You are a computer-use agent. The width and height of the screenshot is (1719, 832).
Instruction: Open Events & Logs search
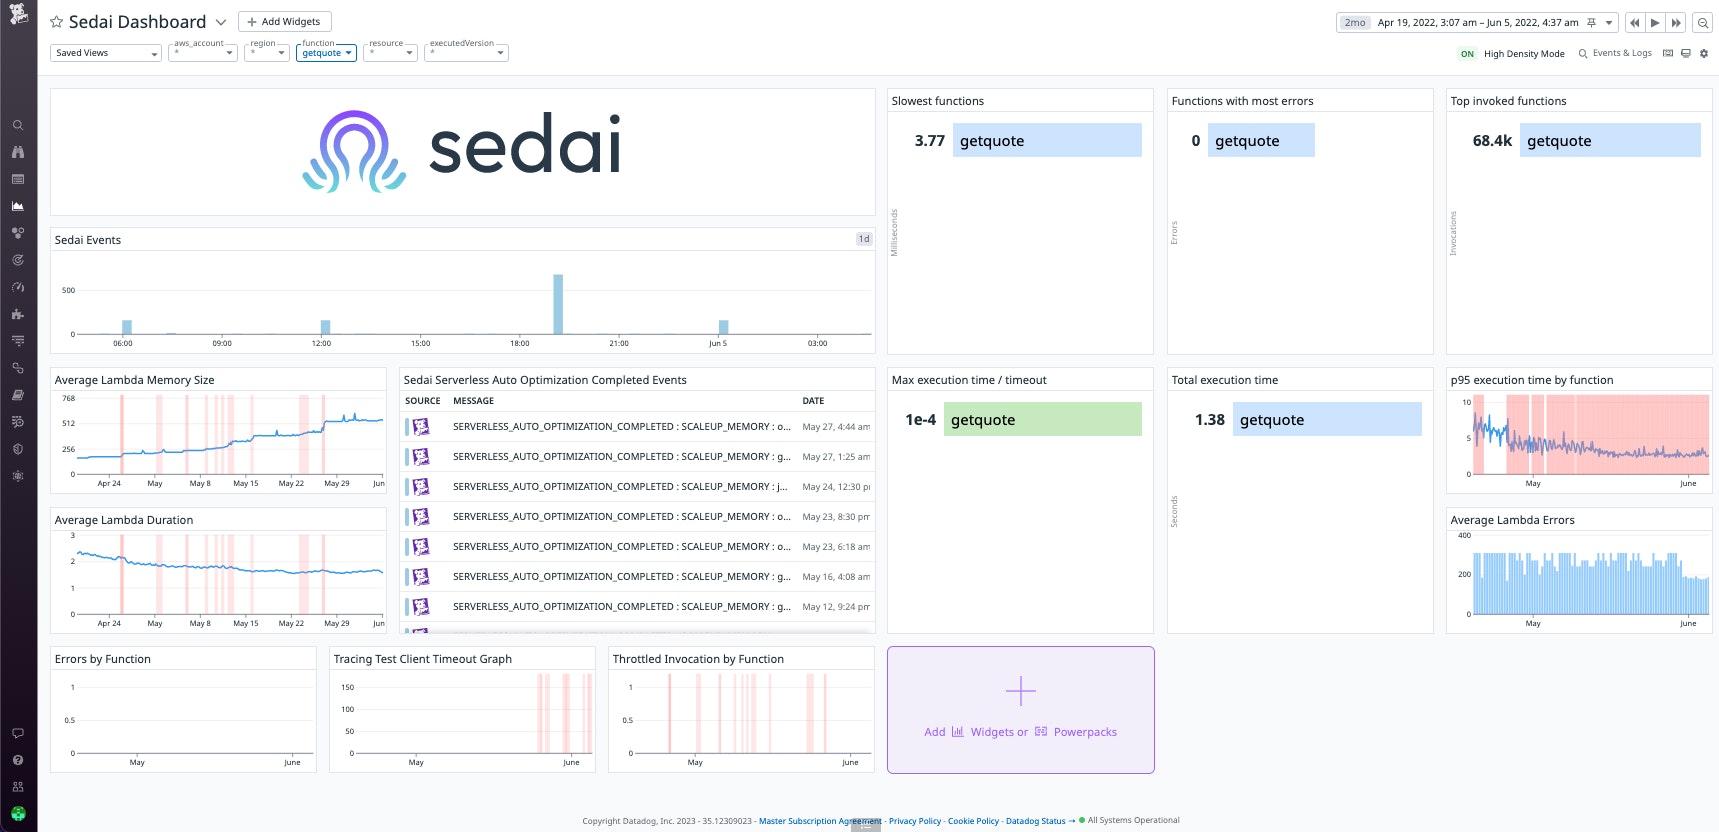pos(1615,54)
